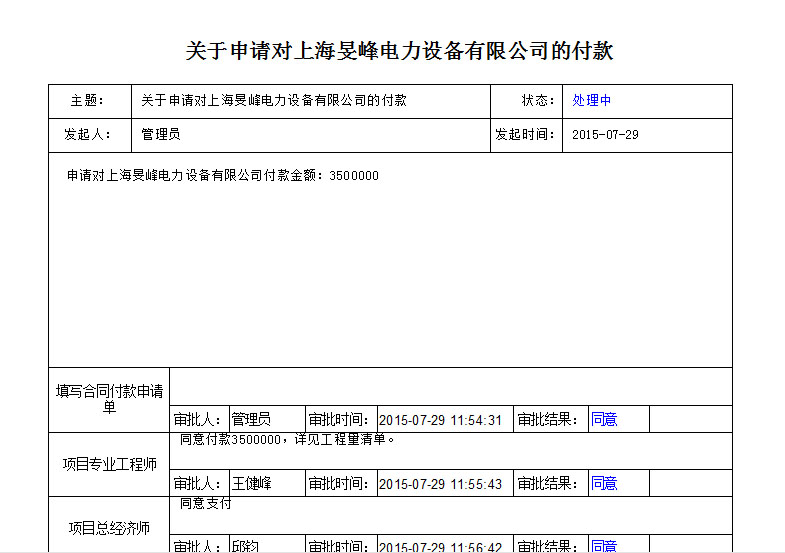
Task: Click comment 同意付款3500000，详见工程量清单
Action: pyautogui.click(x=288, y=439)
